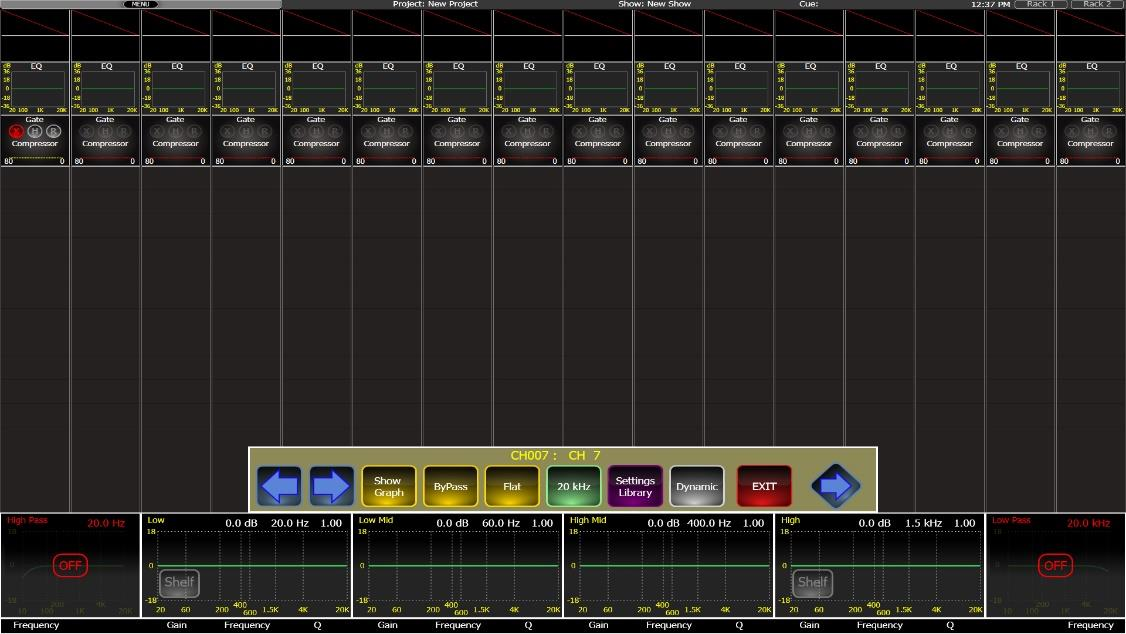The image size is (1126, 634).
Task: Click the Low band 0.0 dB gain value
Action: (x=241, y=523)
